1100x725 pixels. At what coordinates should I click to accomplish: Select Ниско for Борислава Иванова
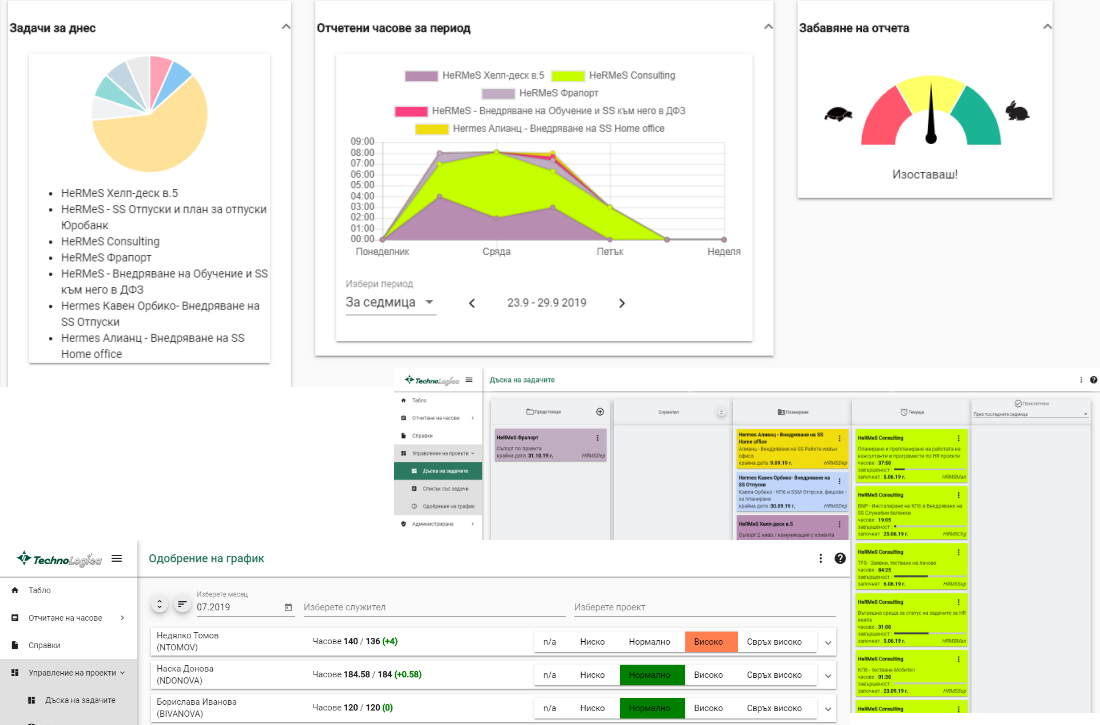592,708
